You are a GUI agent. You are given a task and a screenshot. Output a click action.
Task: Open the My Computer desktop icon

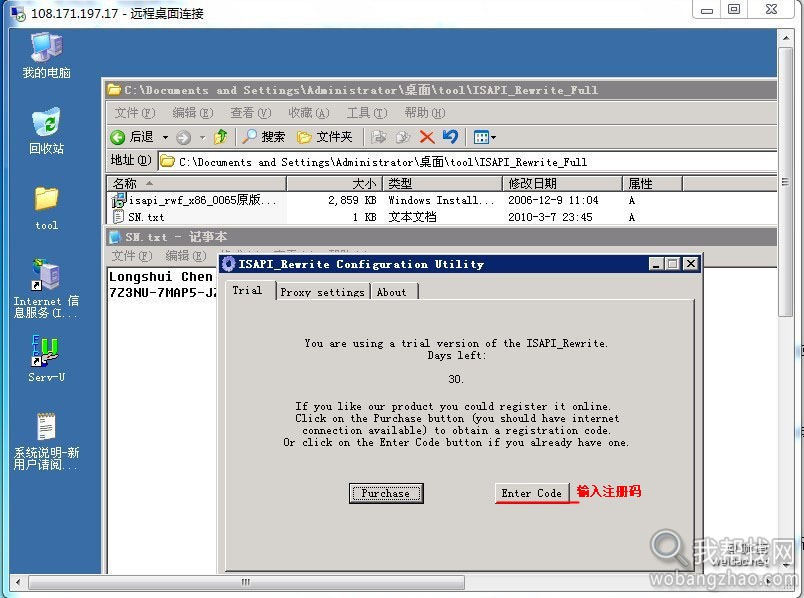(x=46, y=55)
